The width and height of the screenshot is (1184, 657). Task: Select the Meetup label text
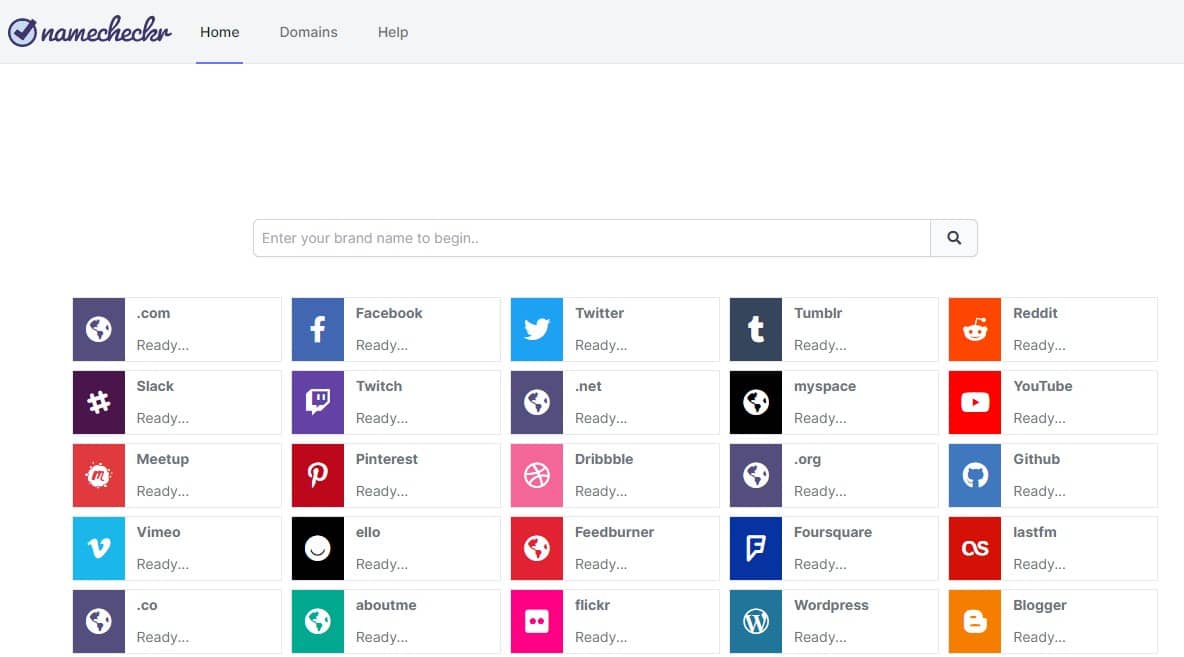click(163, 459)
